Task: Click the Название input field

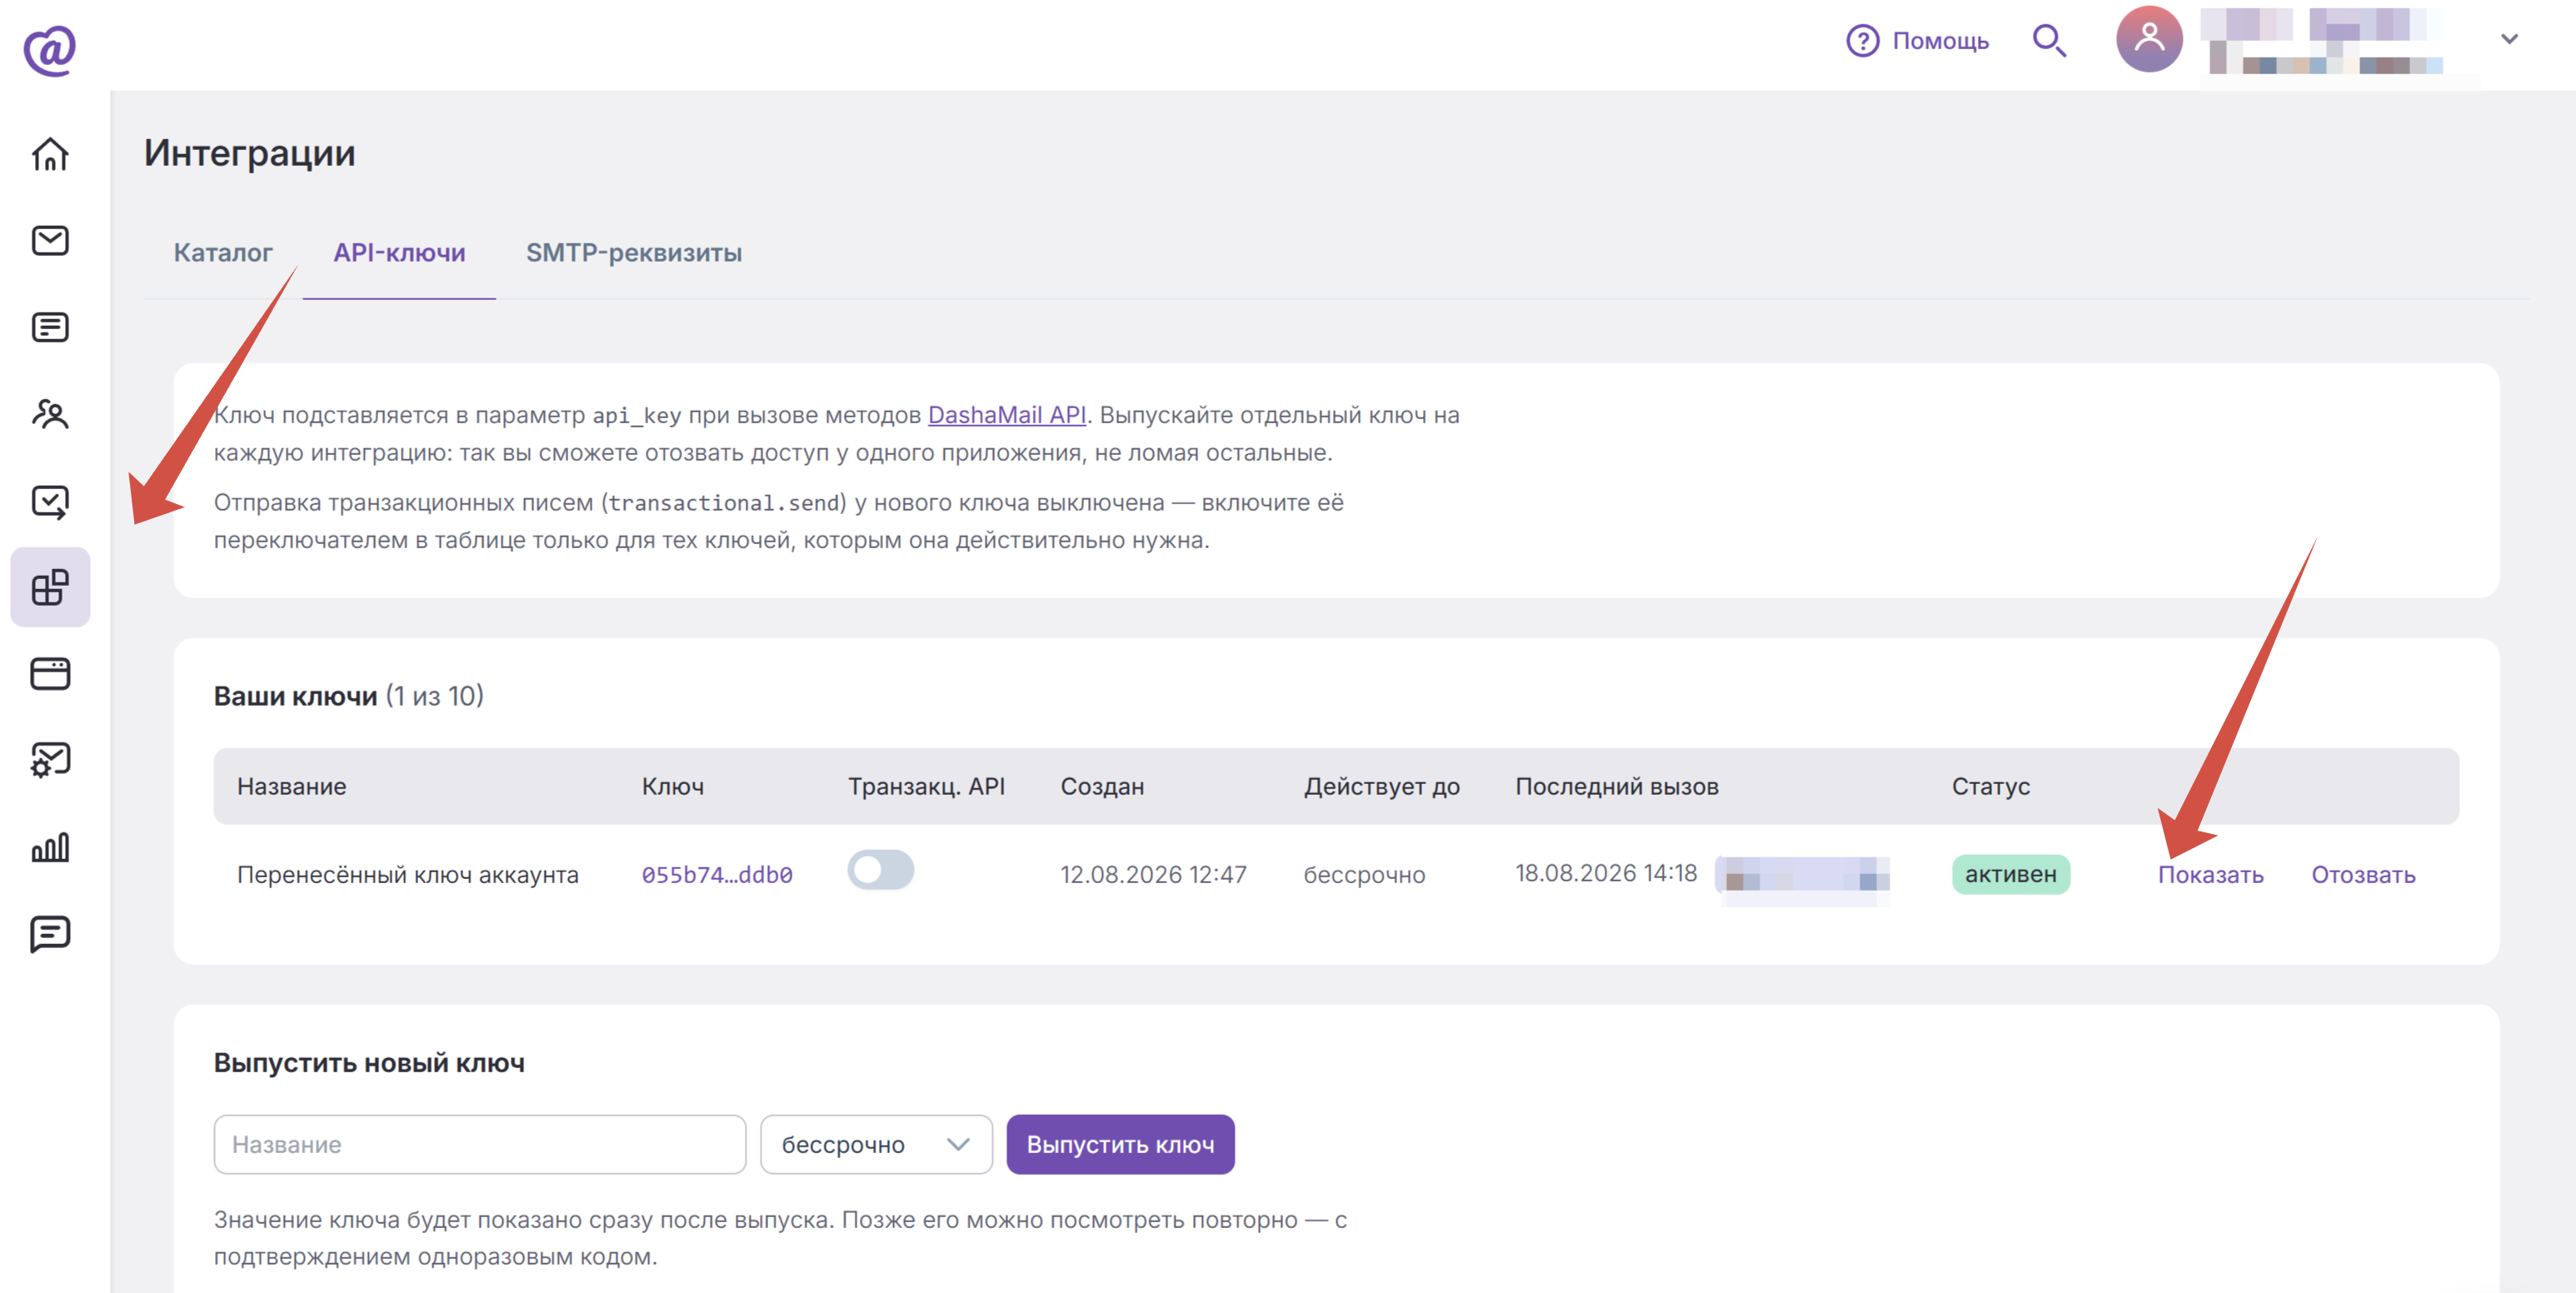Action: coord(479,1144)
